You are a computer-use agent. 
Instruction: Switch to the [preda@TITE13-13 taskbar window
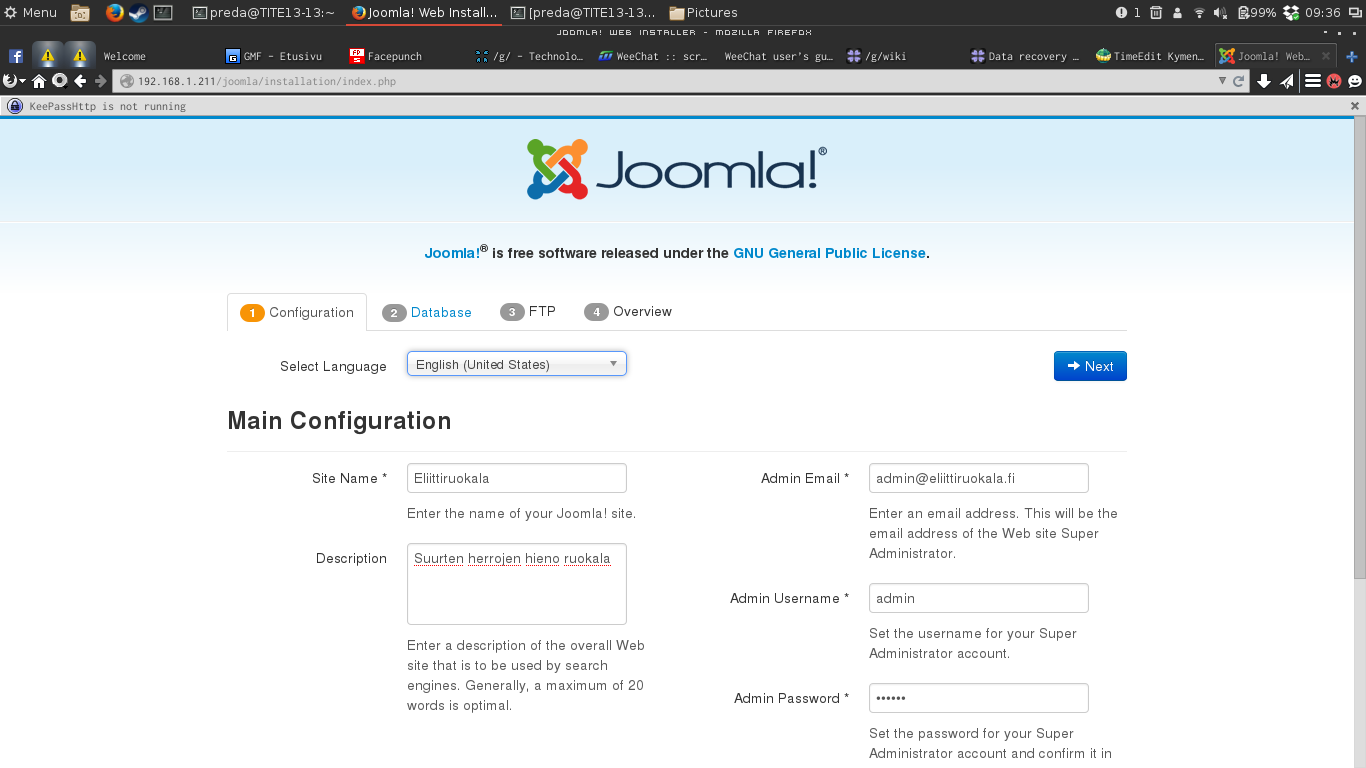[x=583, y=13]
